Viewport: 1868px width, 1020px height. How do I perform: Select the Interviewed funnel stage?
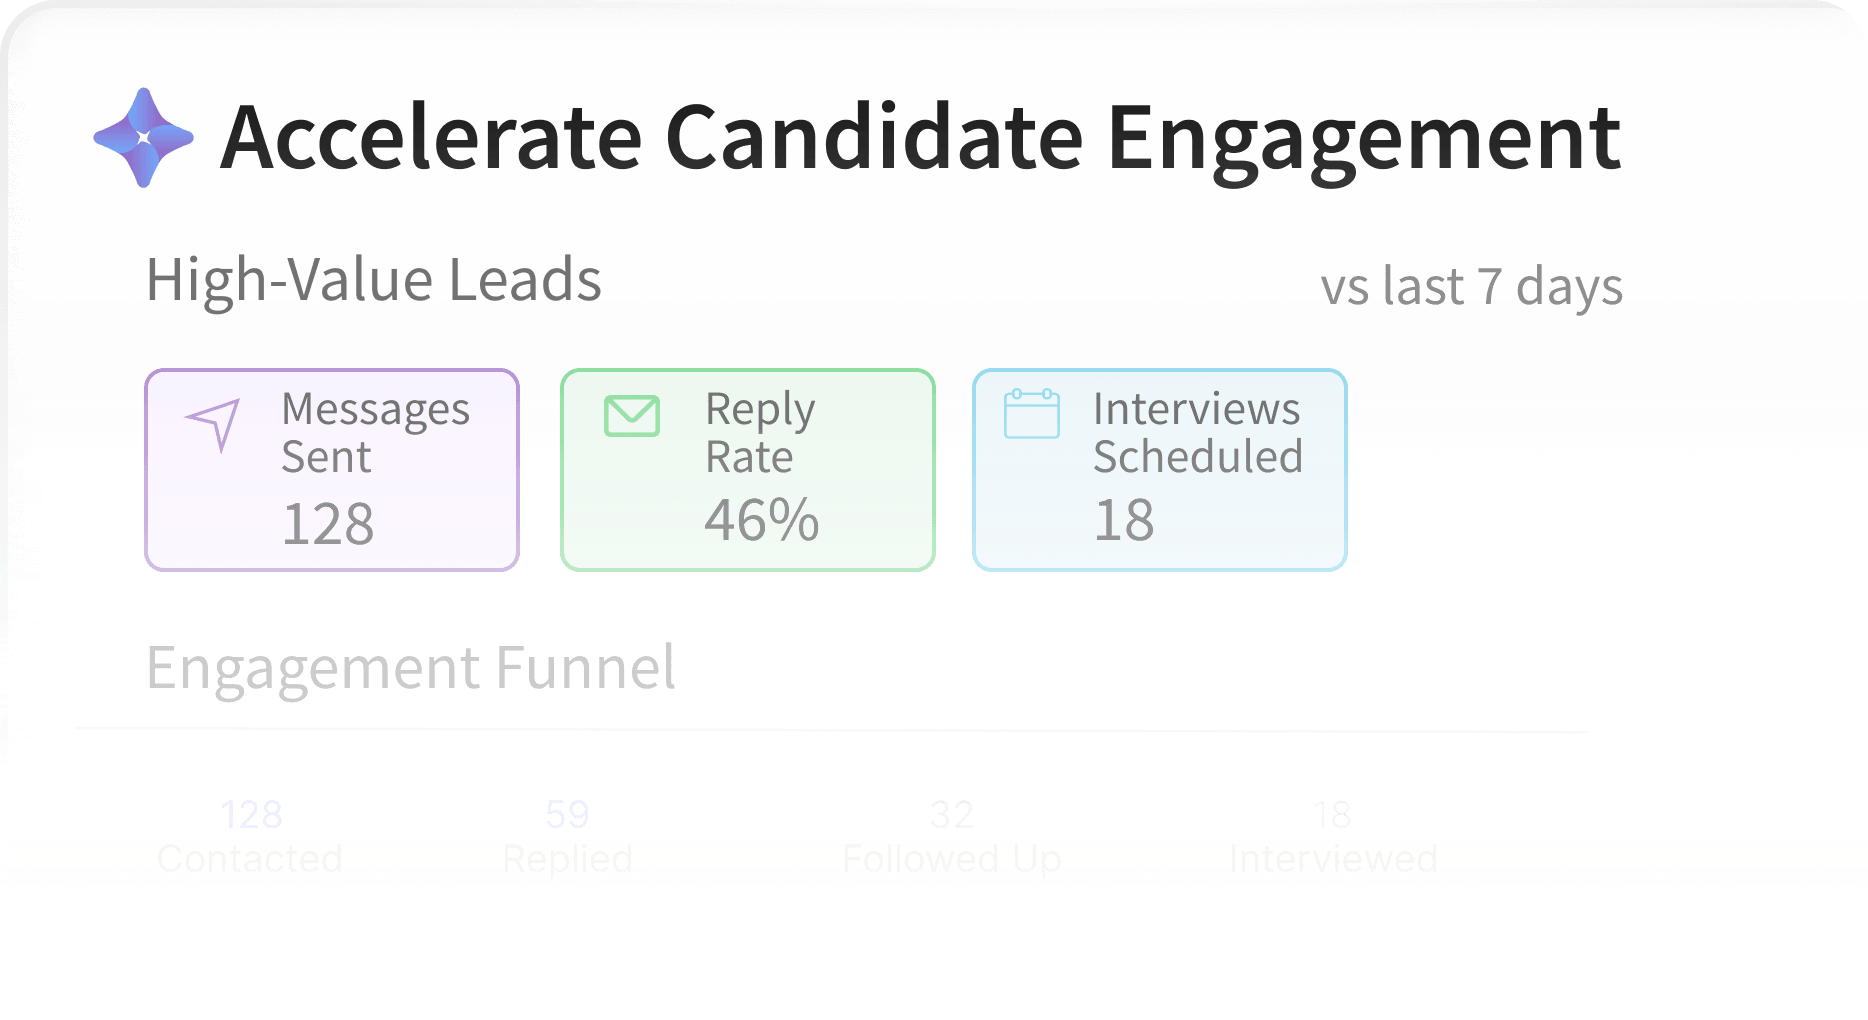click(1333, 859)
